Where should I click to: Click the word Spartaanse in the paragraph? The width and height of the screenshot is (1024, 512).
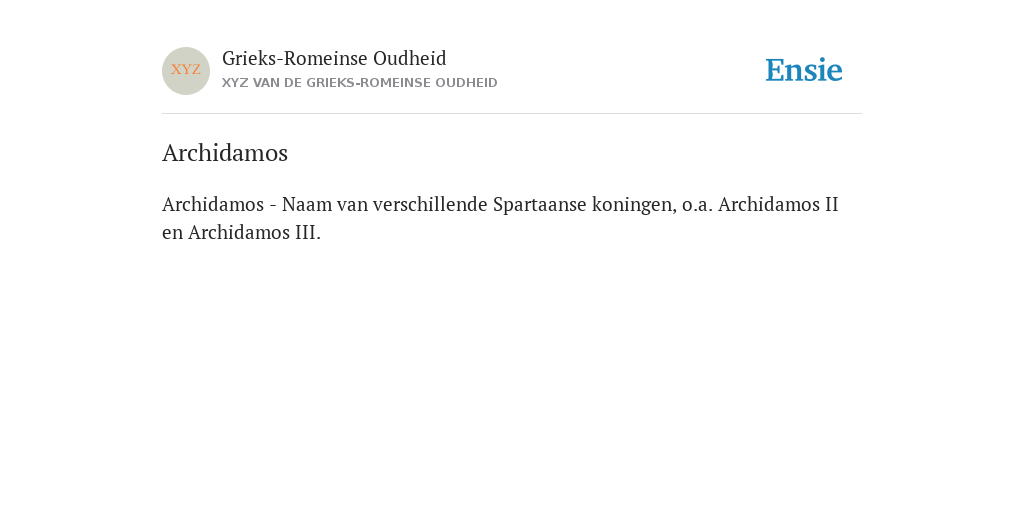click(540, 205)
